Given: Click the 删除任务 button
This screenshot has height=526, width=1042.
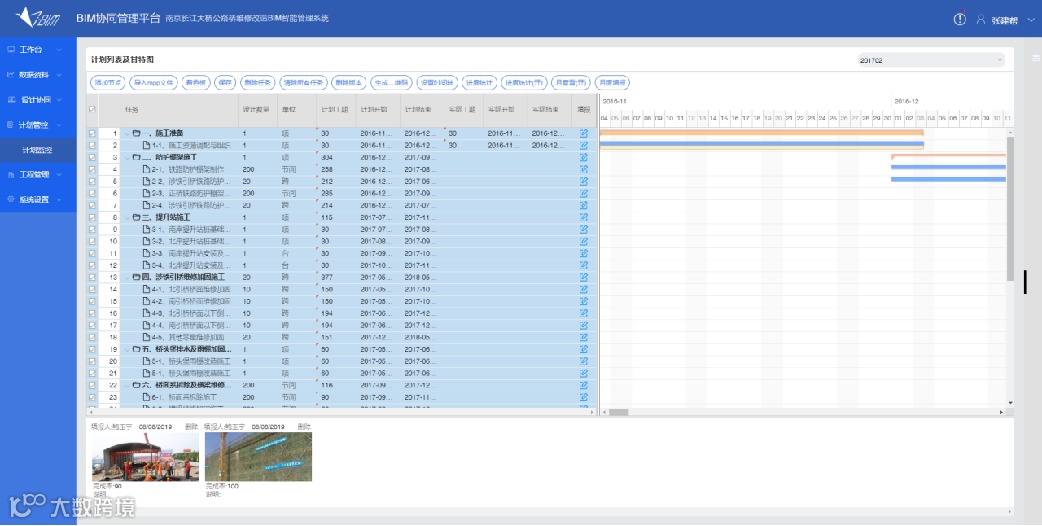Looking at the screenshot, I should point(257,83).
